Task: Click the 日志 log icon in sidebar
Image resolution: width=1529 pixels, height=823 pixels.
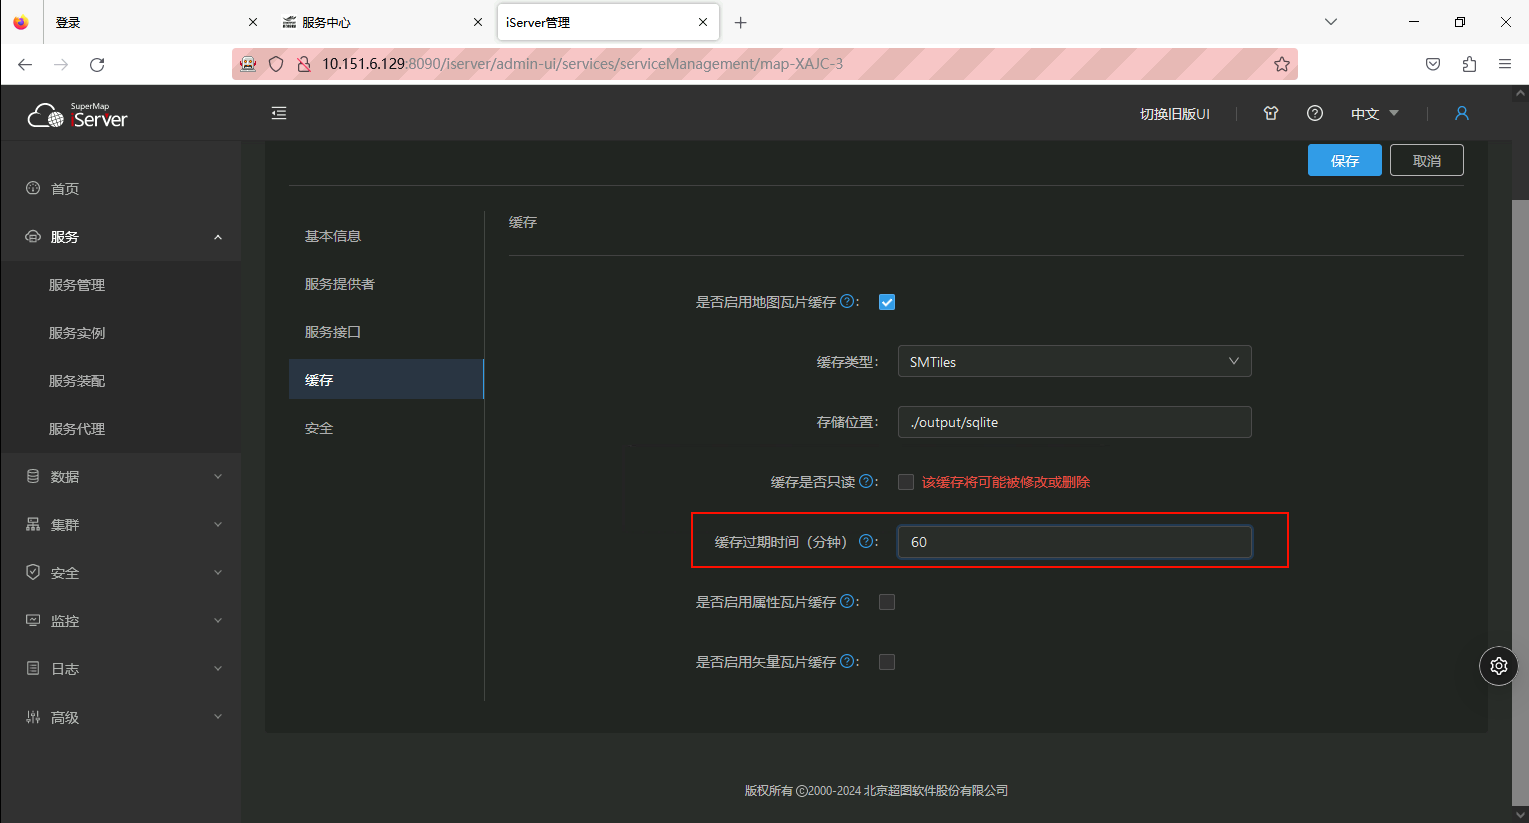Action: pyautogui.click(x=33, y=668)
